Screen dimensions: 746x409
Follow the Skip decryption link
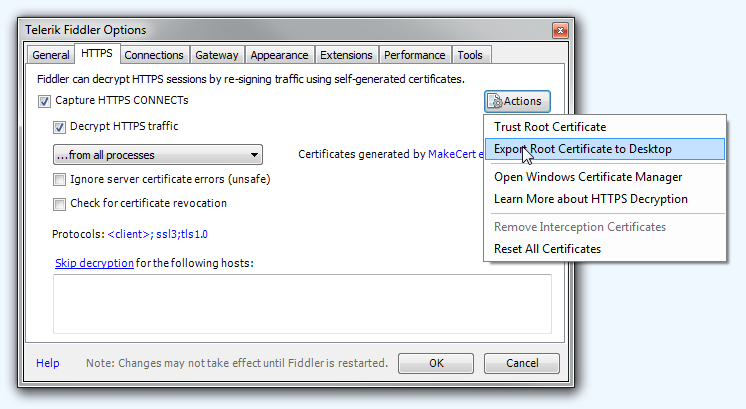coord(94,263)
